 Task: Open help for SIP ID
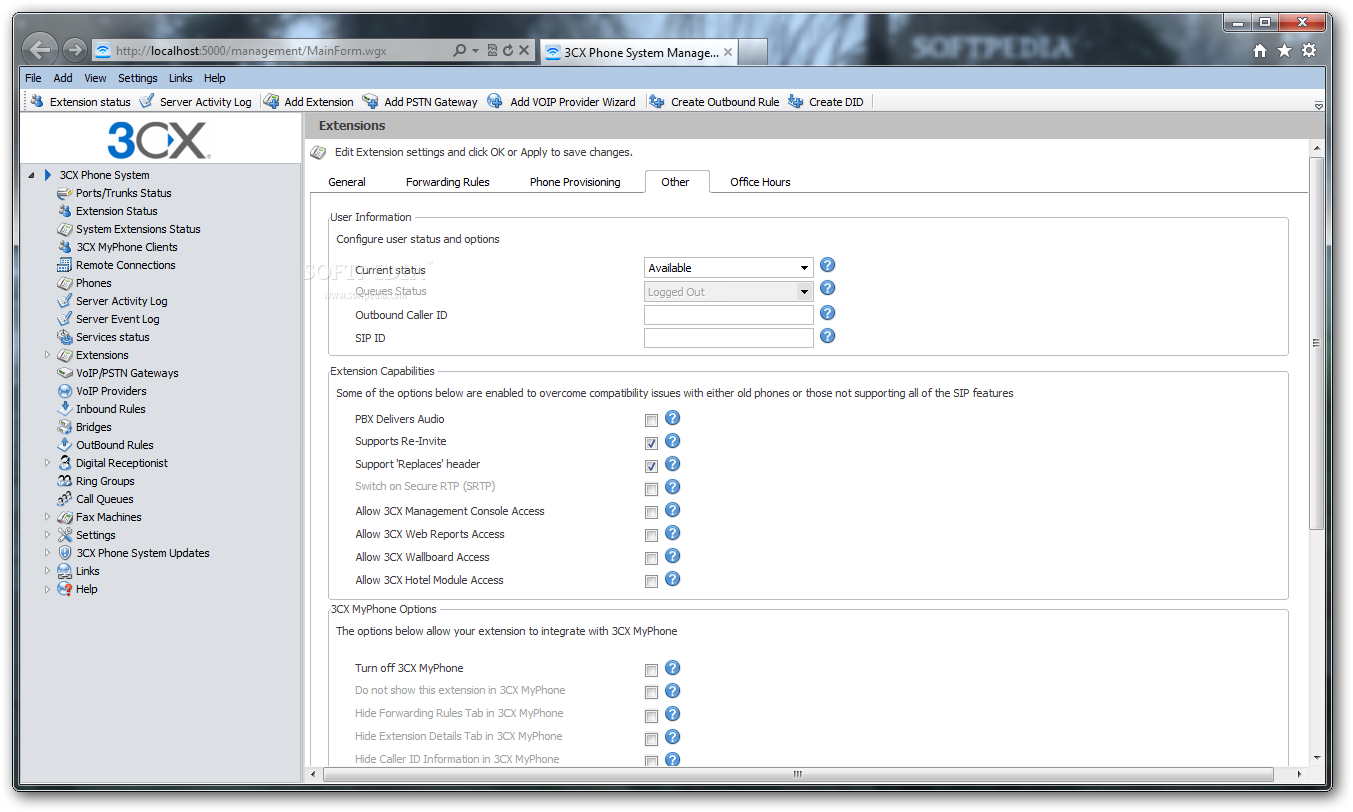[827, 336]
